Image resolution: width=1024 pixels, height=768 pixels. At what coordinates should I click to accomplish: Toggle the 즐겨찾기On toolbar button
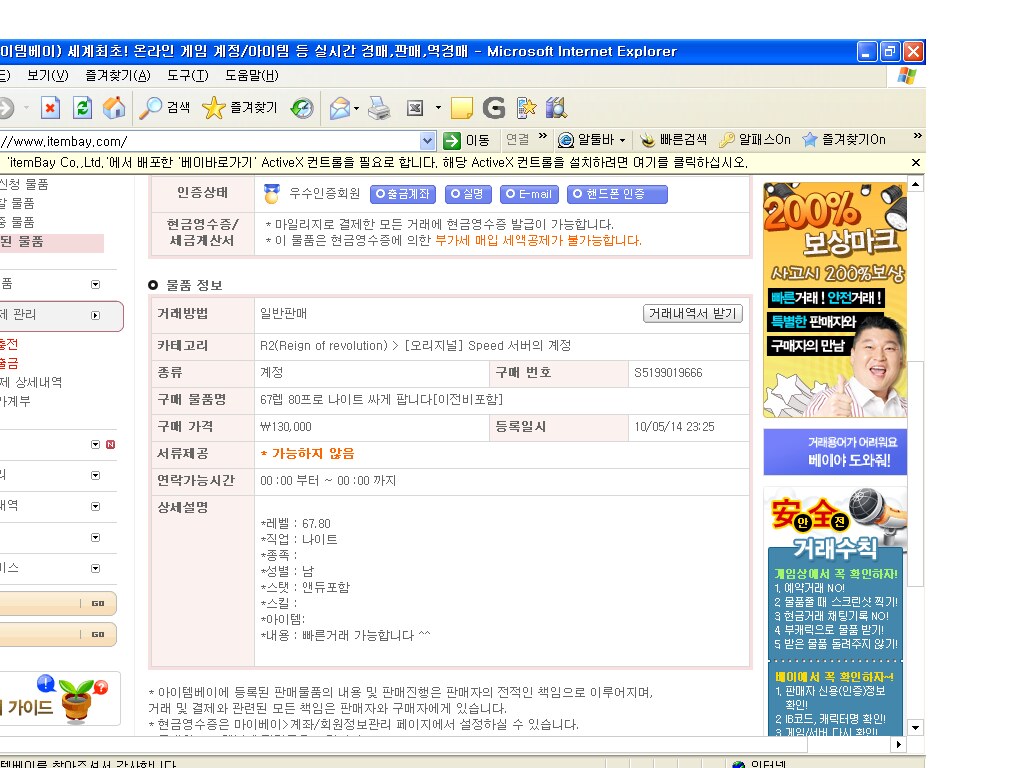[843, 140]
